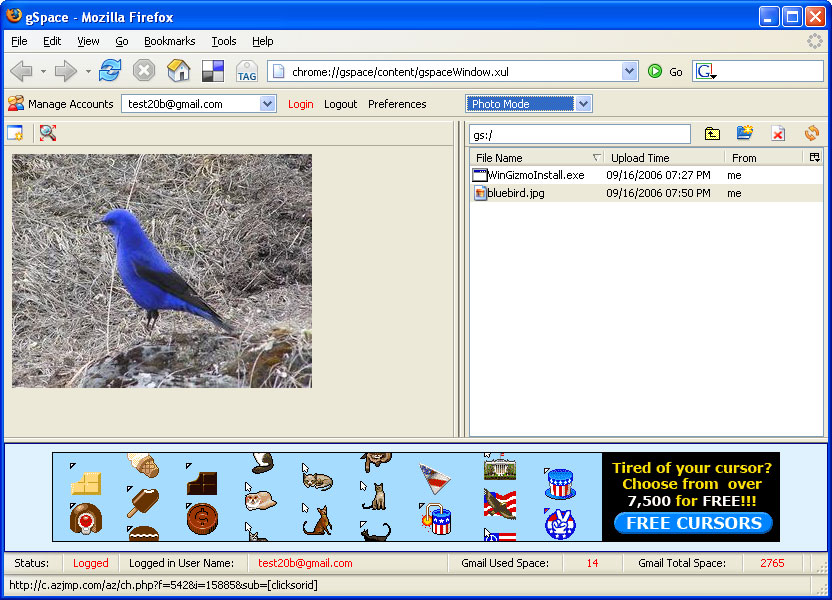The width and height of the screenshot is (832, 600).
Task: Click the new window icon above the photo
Action: coord(15,133)
